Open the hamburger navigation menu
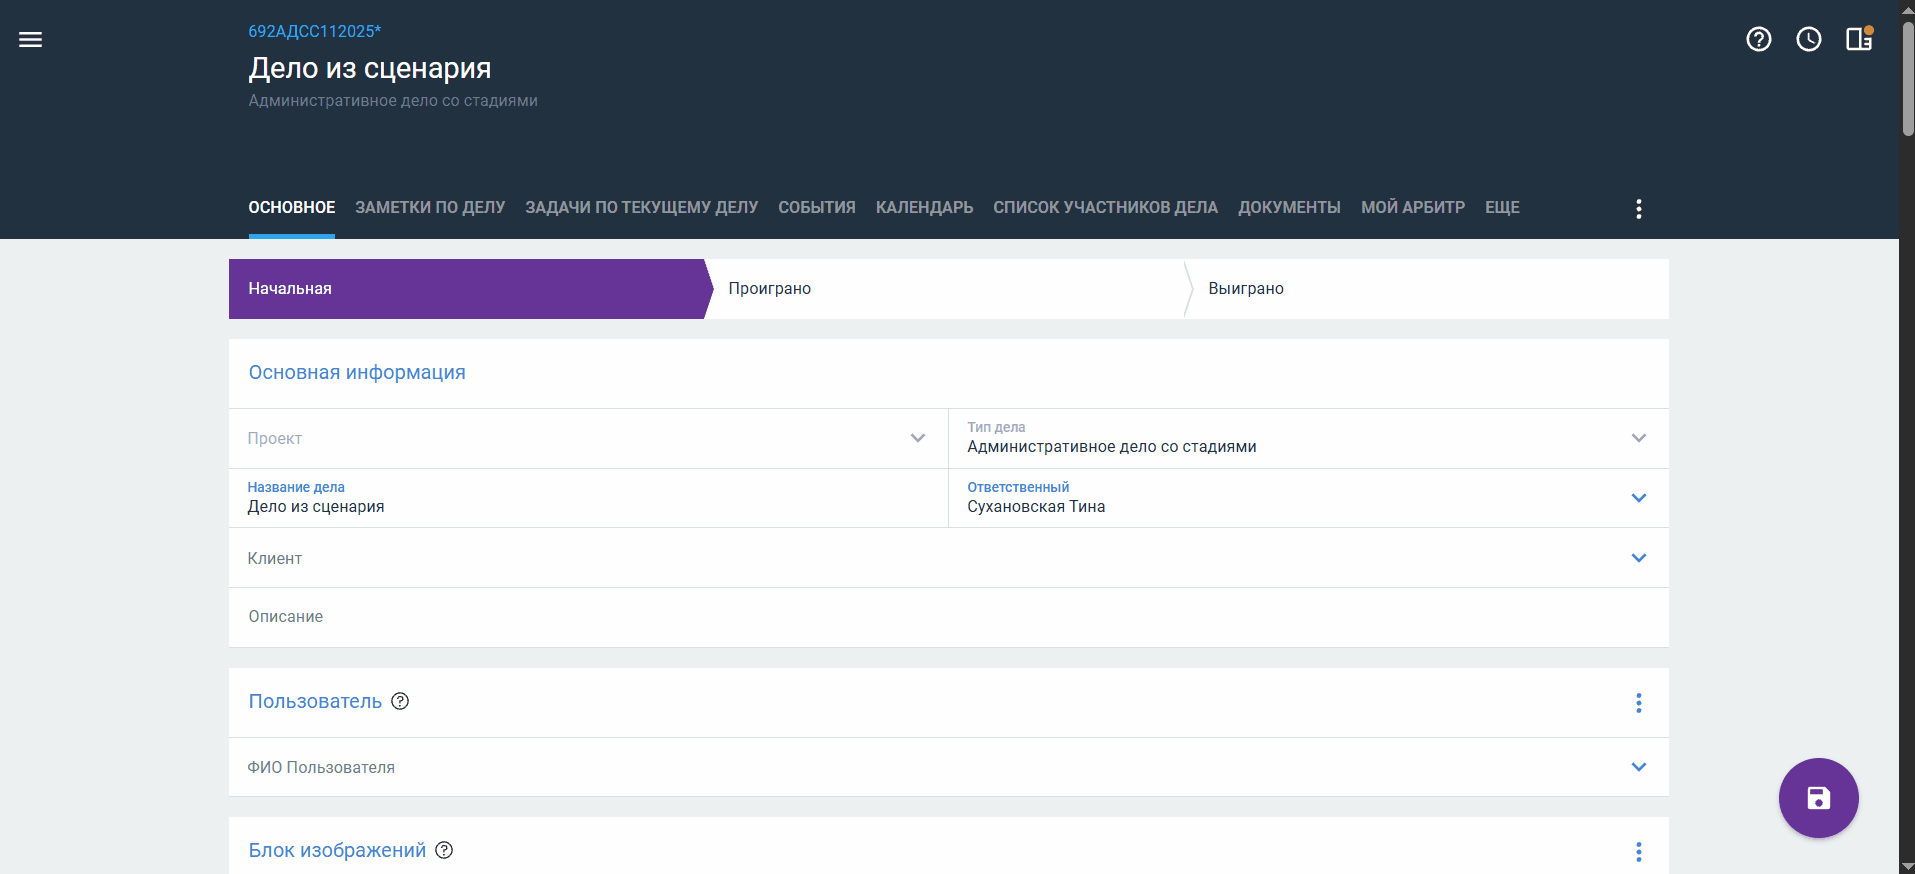This screenshot has width=1915, height=874. 30,40
